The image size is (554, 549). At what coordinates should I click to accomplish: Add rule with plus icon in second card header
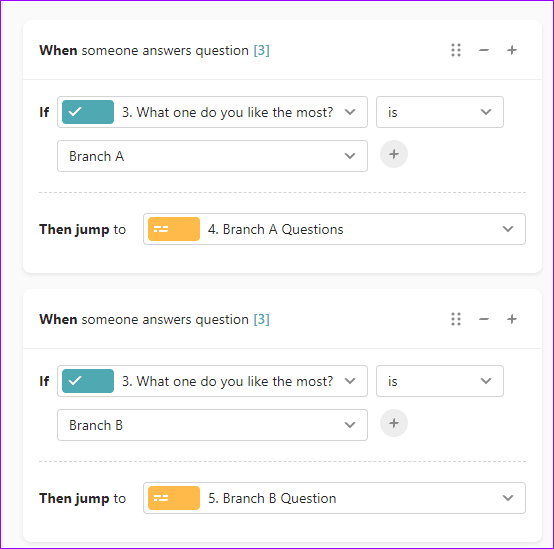pos(512,319)
